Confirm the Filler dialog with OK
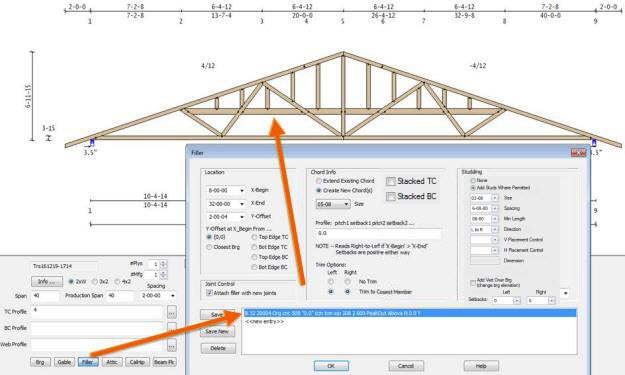The image size is (625, 375). pyautogui.click(x=331, y=366)
